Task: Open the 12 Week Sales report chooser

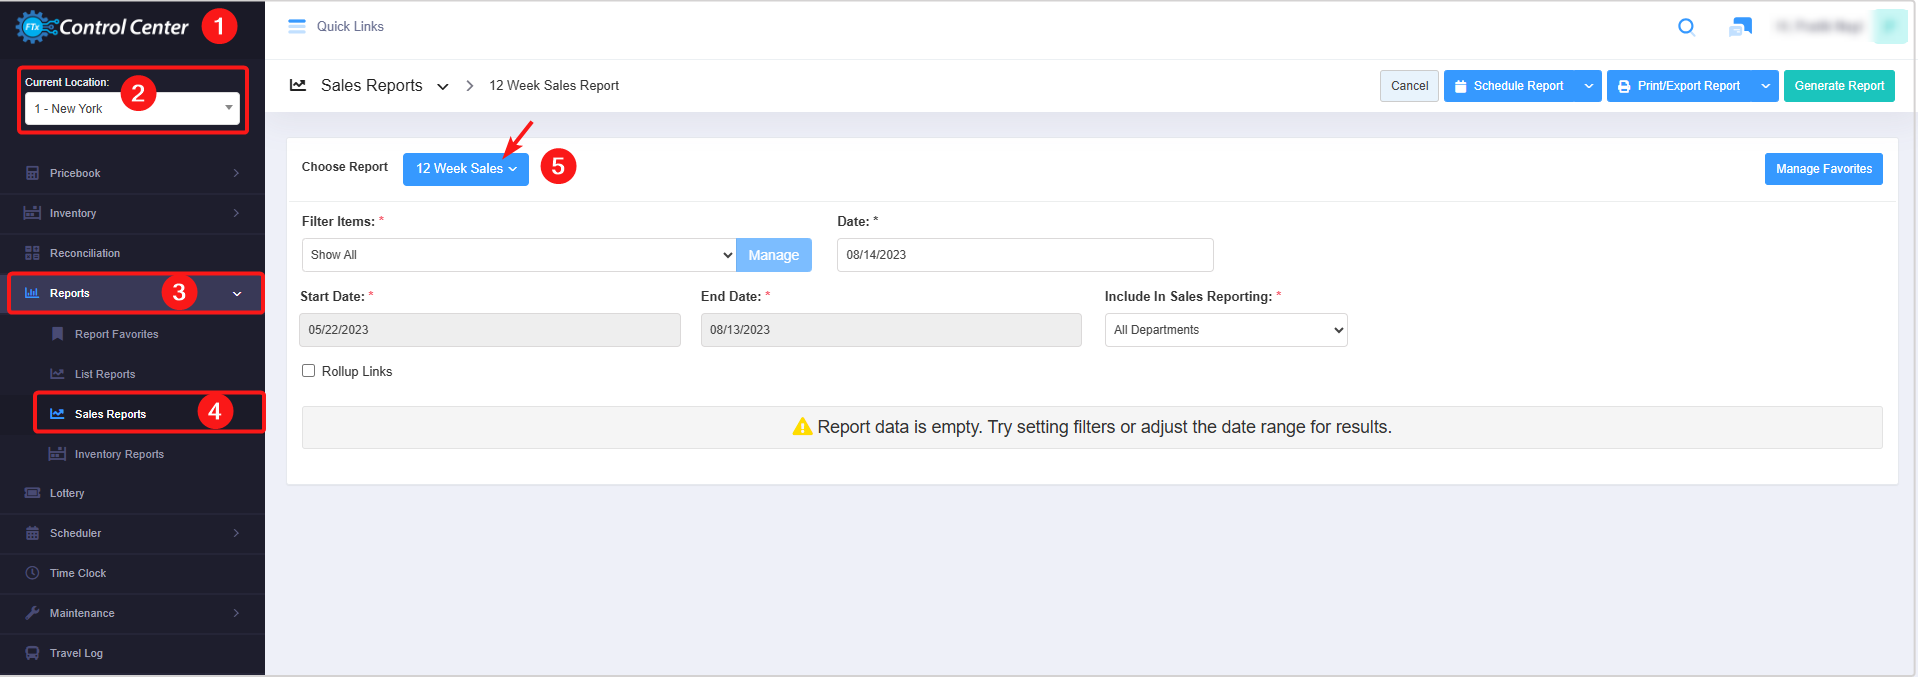Action: [x=465, y=169]
